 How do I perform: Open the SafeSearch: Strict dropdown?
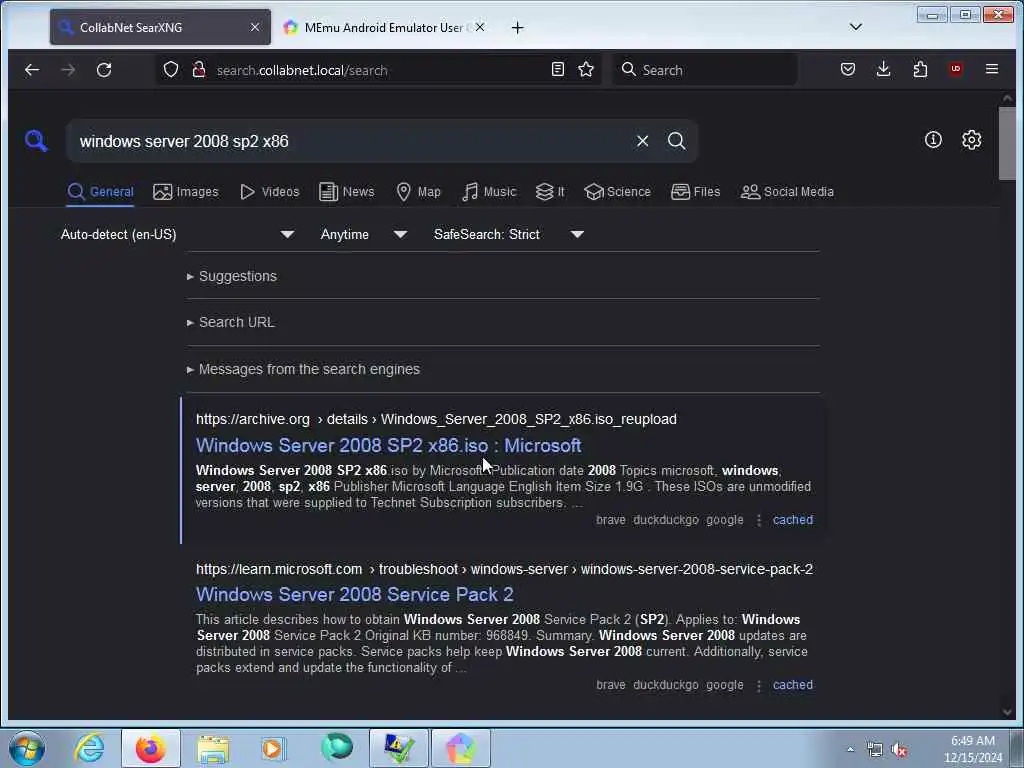point(509,234)
